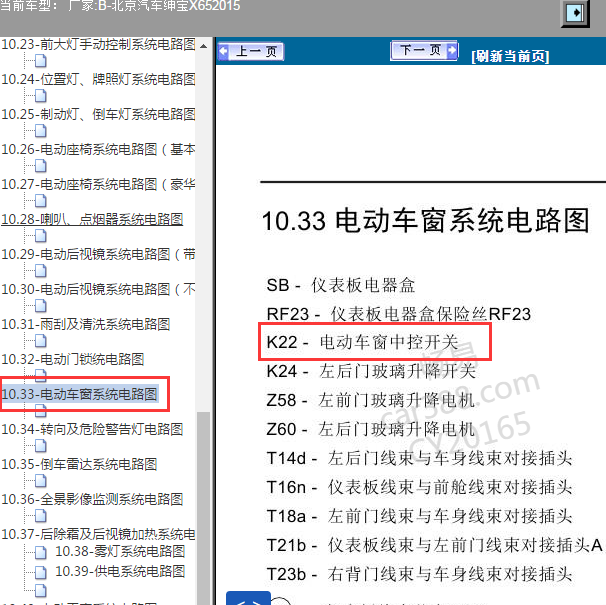606x605 pixels.
Task: Select 10.35-倒车雷达系统电路图 item
Action: (79, 464)
